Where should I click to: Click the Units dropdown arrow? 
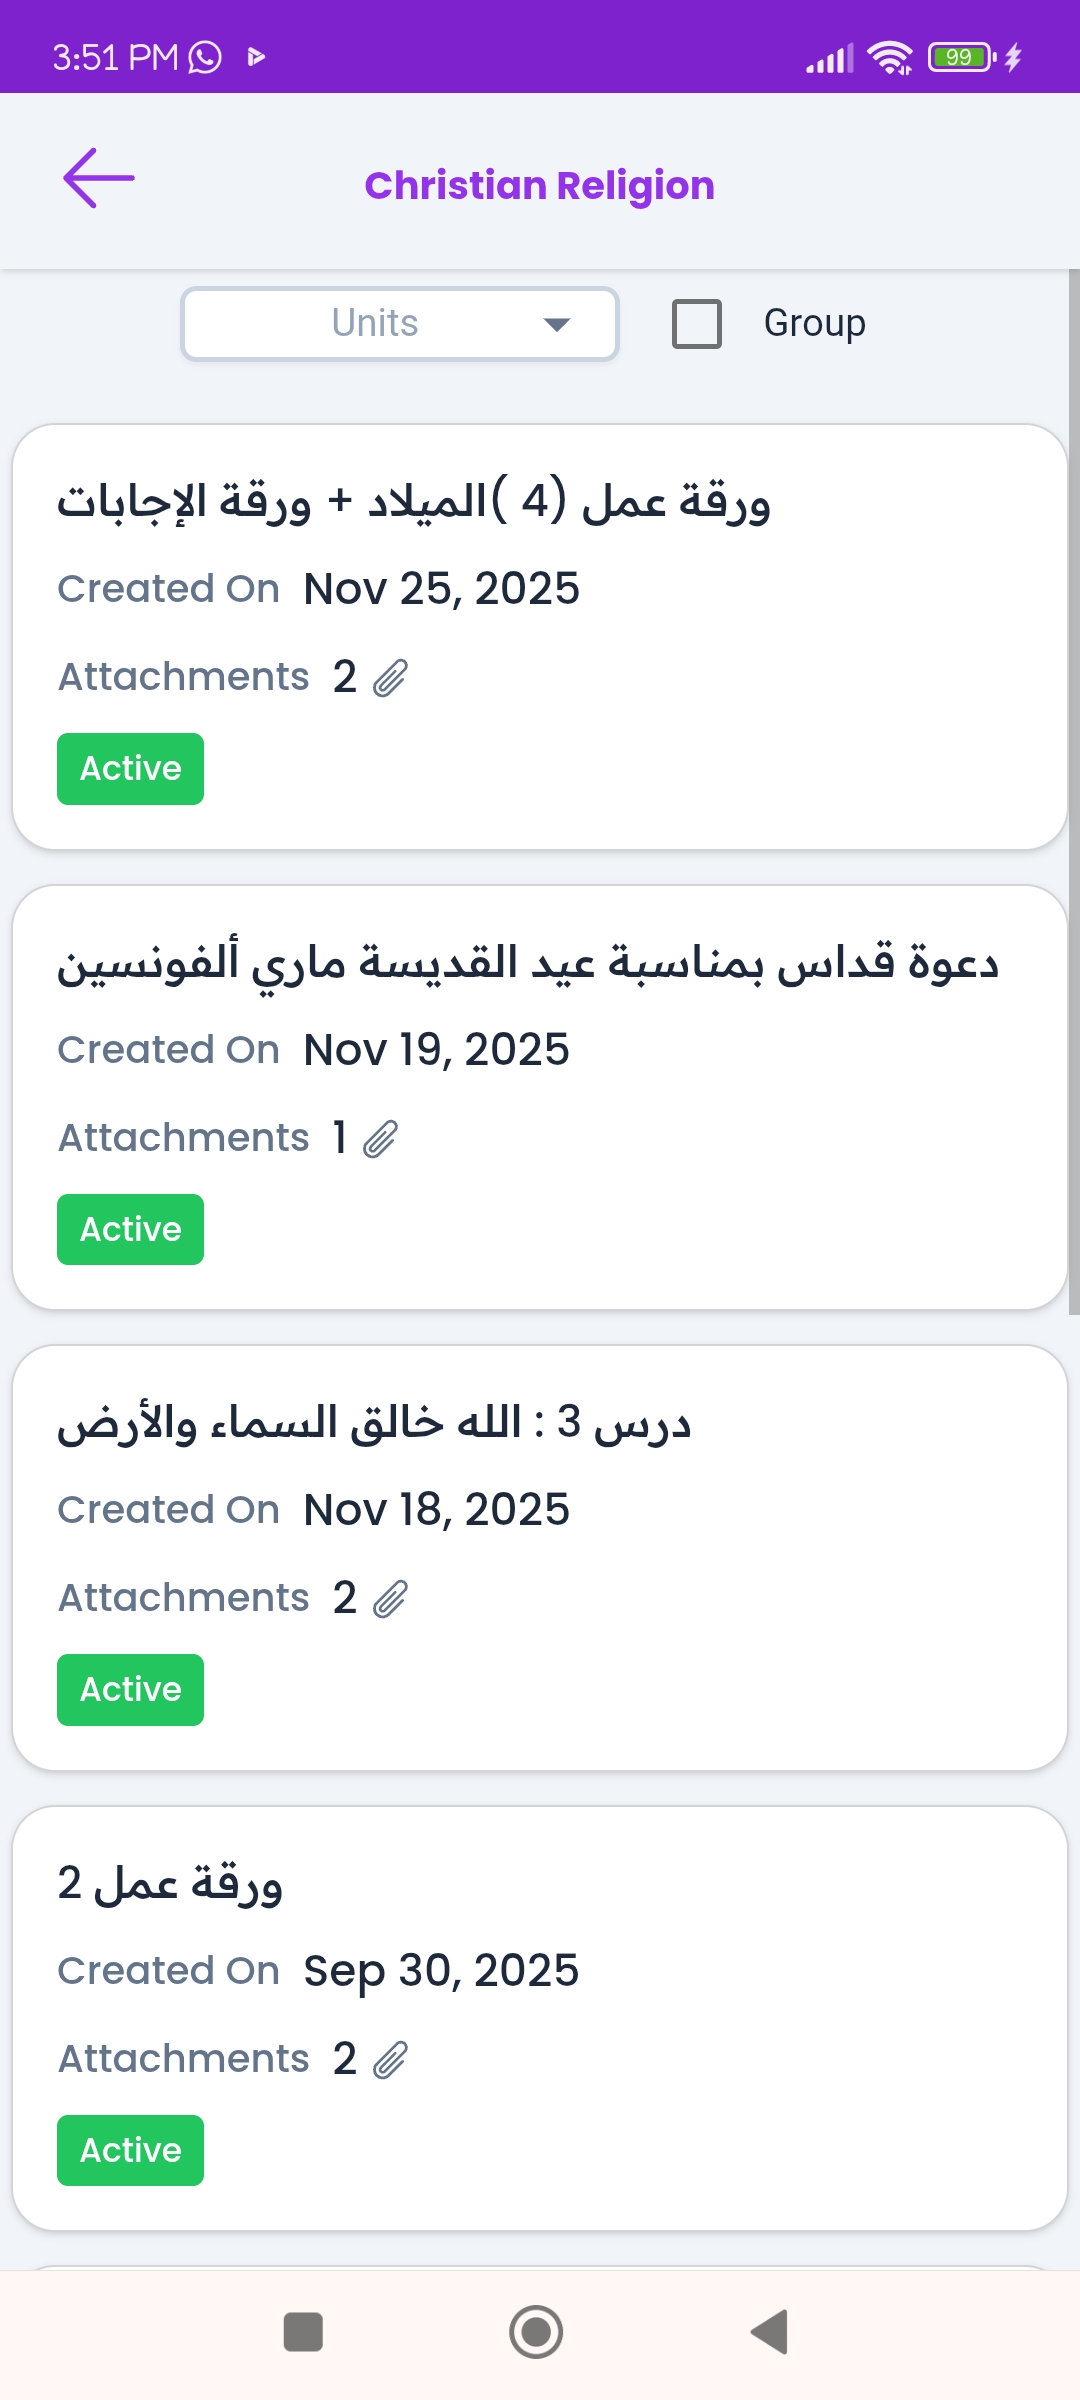coord(556,324)
